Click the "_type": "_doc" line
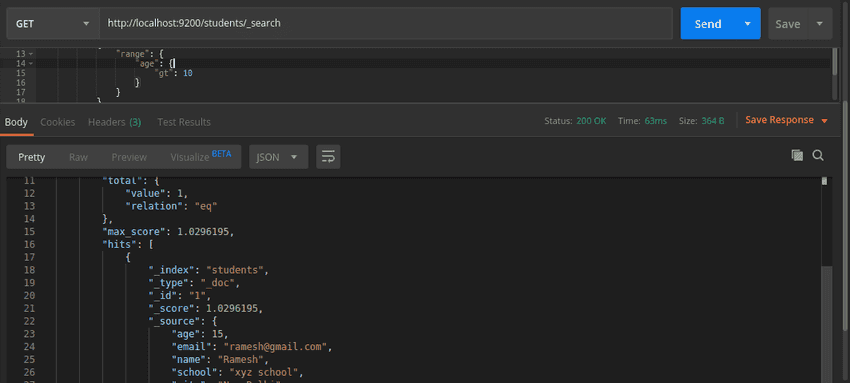This screenshot has width=850, height=383. click(194, 283)
